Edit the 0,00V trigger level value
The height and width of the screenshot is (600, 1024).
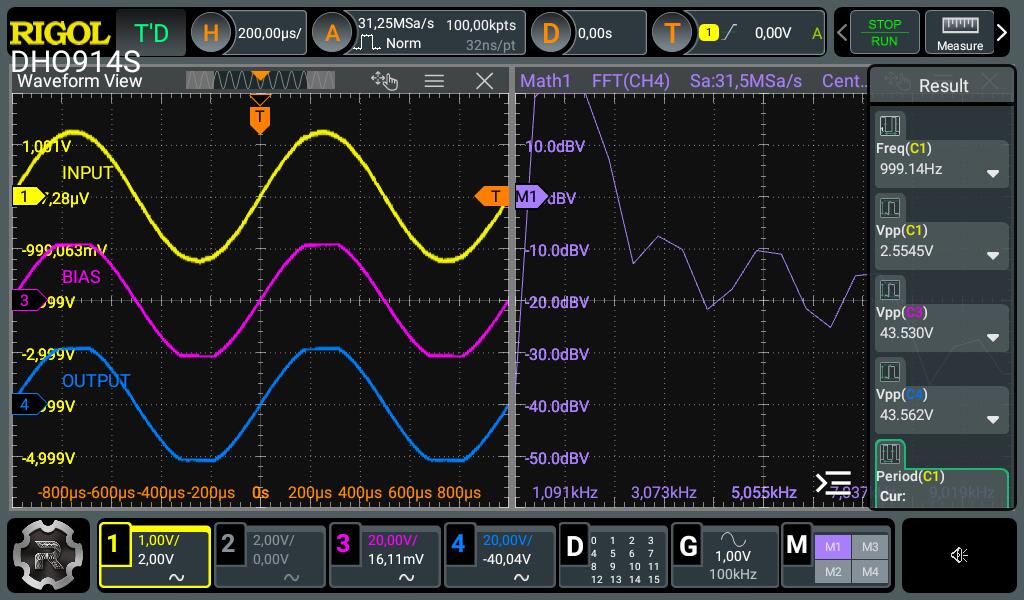coord(773,33)
